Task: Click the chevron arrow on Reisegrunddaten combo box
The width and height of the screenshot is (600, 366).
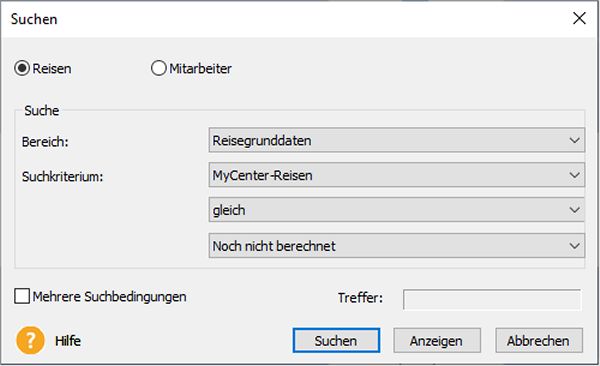Action: pos(574,141)
